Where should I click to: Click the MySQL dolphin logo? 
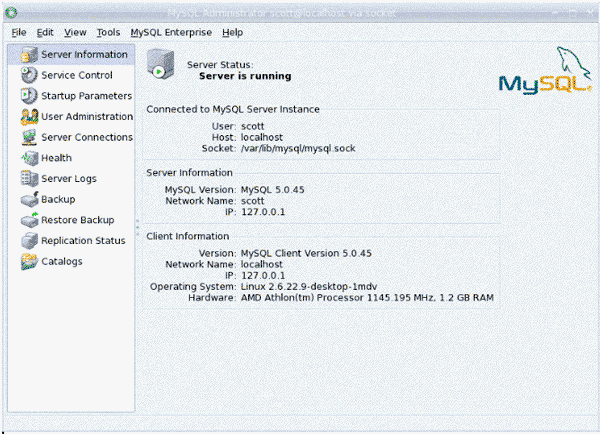(x=545, y=70)
